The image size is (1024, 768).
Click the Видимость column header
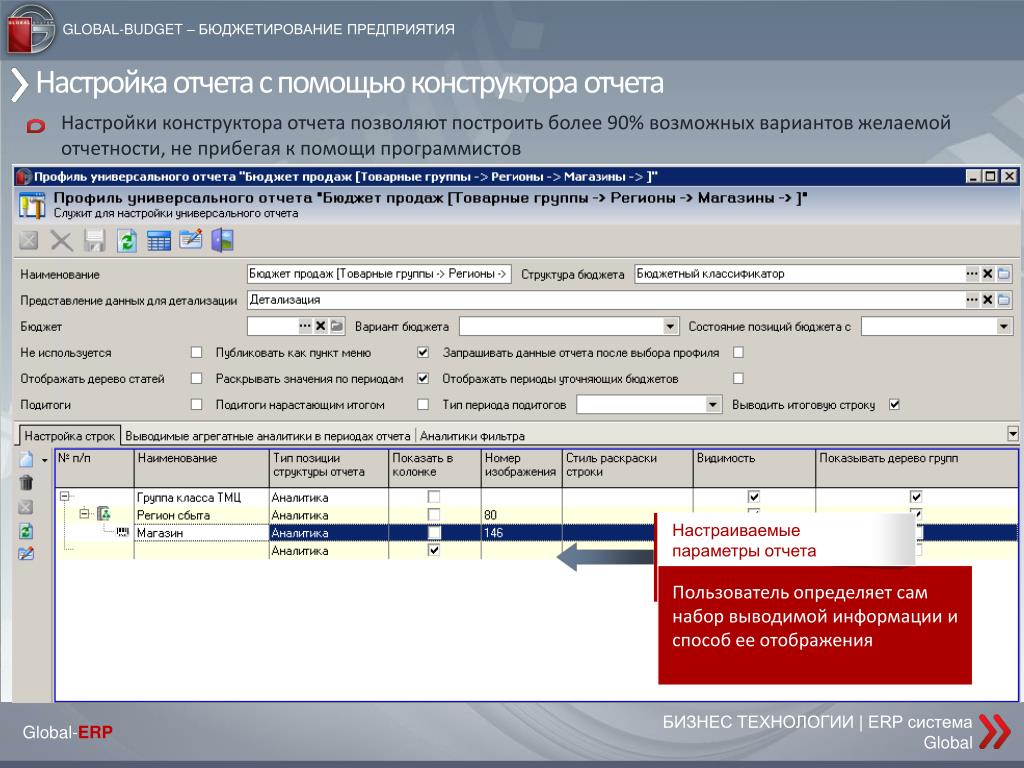754,468
